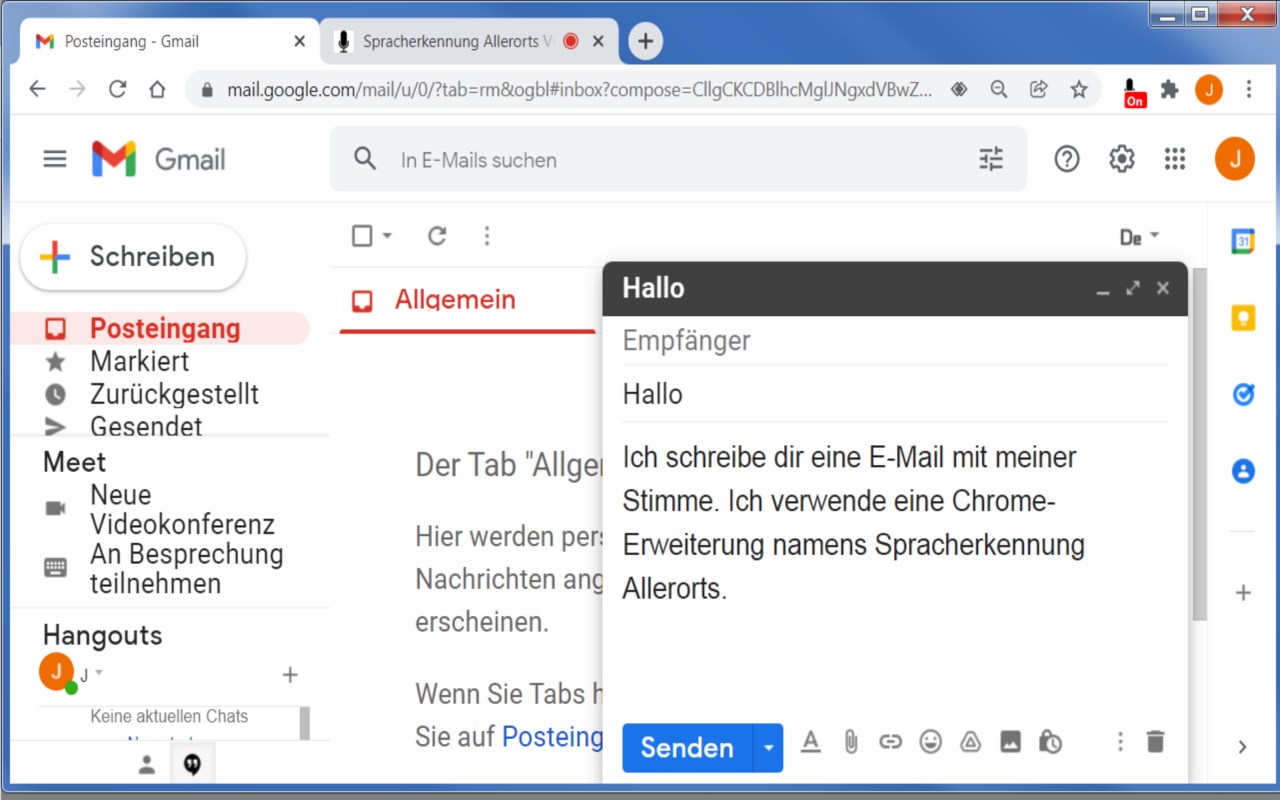Screen dimensions: 1280x800
Task: Click the search magnifier icon in Gmail
Action: click(x=365, y=159)
